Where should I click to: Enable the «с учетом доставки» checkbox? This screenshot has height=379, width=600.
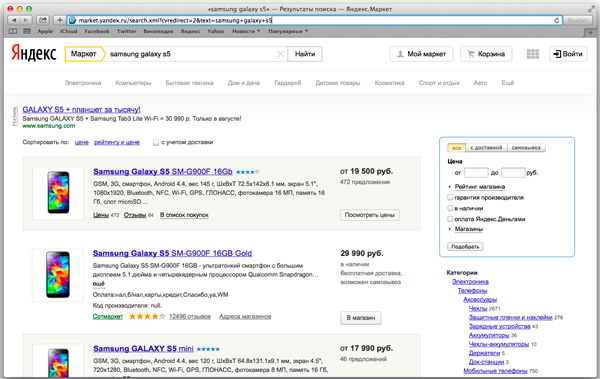tap(156, 142)
